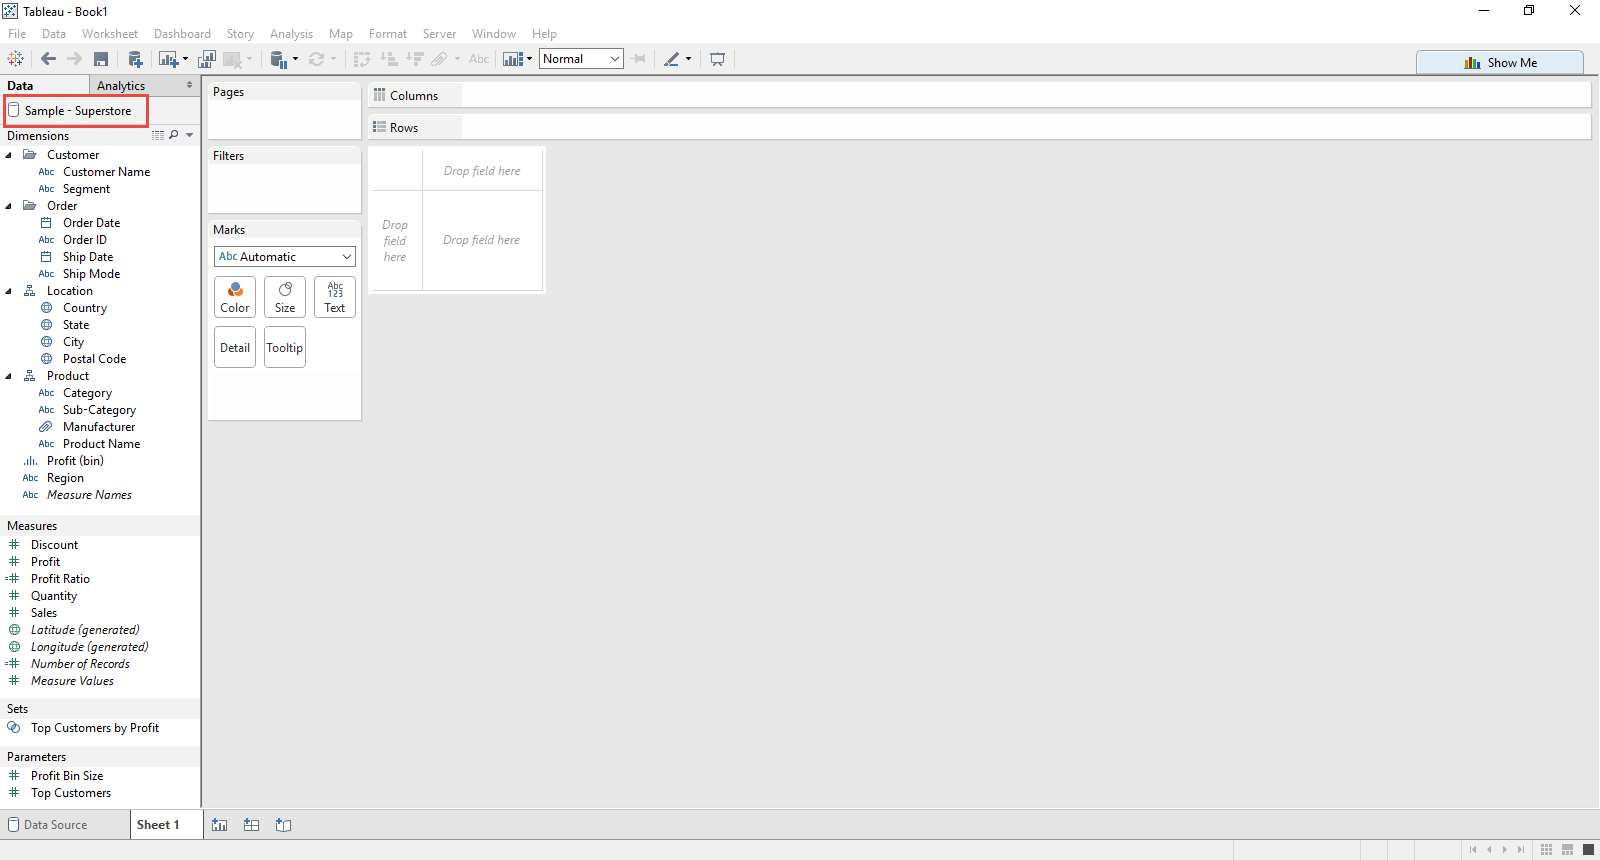The height and width of the screenshot is (860, 1600).
Task: Click the Columns shelf
Action: [980, 95]
